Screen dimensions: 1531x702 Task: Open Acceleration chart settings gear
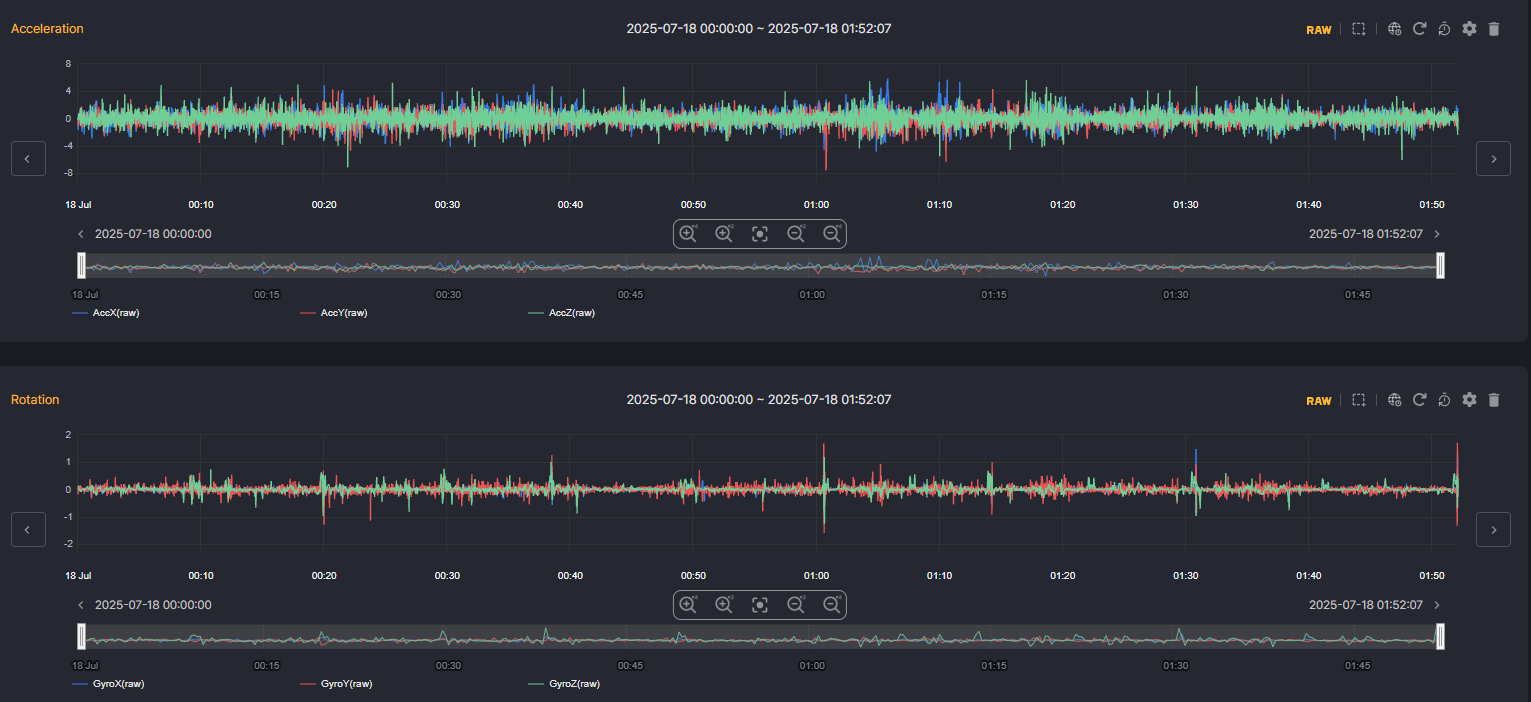1469,29
